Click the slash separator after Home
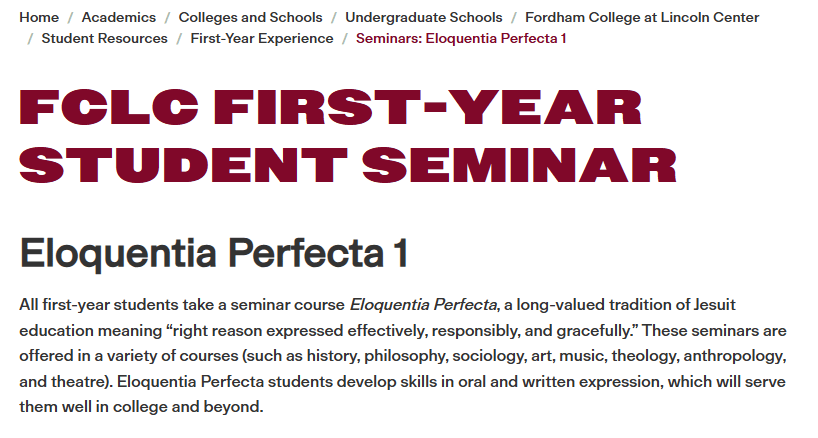Viewport: 818px width, 438px height. pyautogui.click(x=70, y=17)
